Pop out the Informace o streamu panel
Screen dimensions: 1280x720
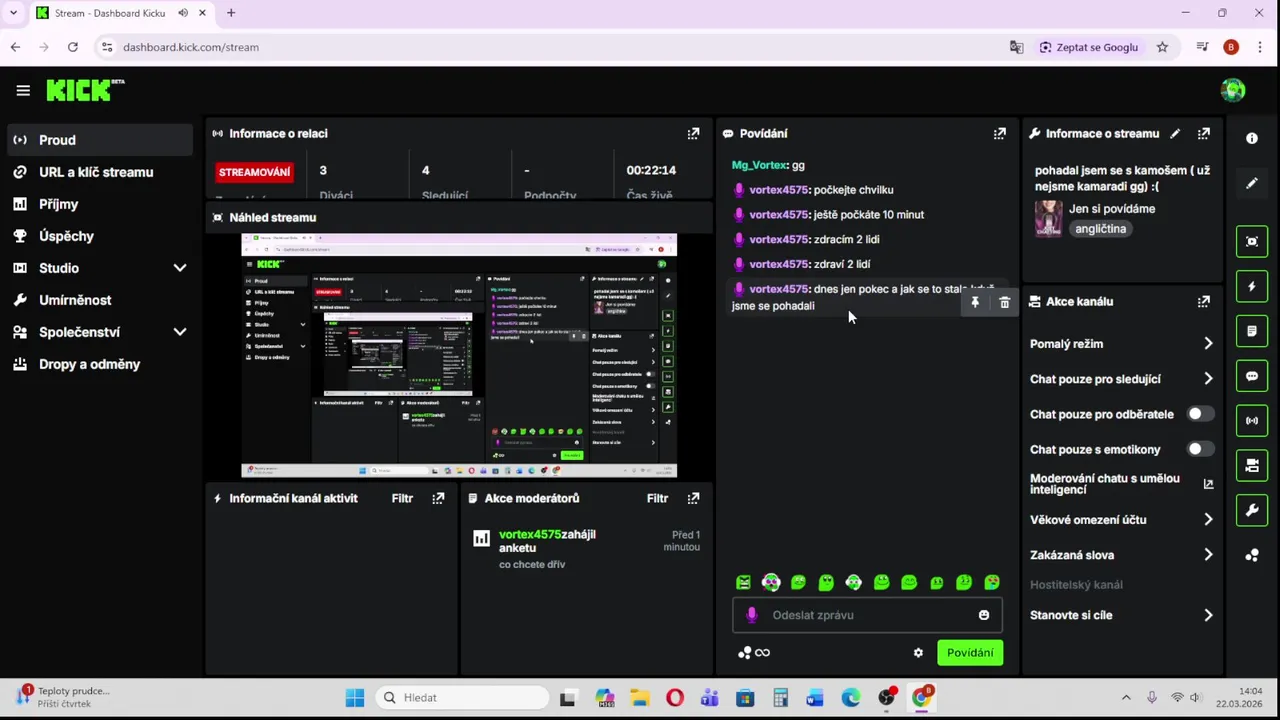click(1204, 133)
